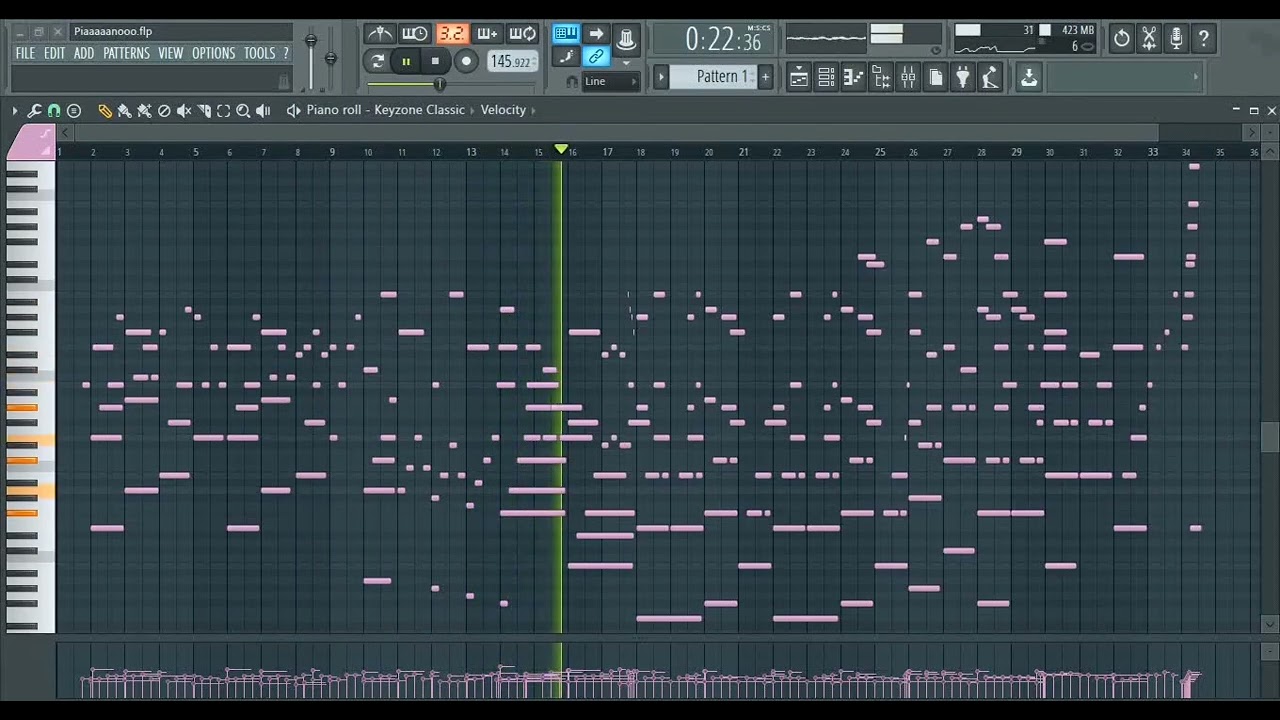This screenshot has width=1280, height=720.
Task: Toggle the snap magnet in piano roll
Action: (x=54, y=110)
